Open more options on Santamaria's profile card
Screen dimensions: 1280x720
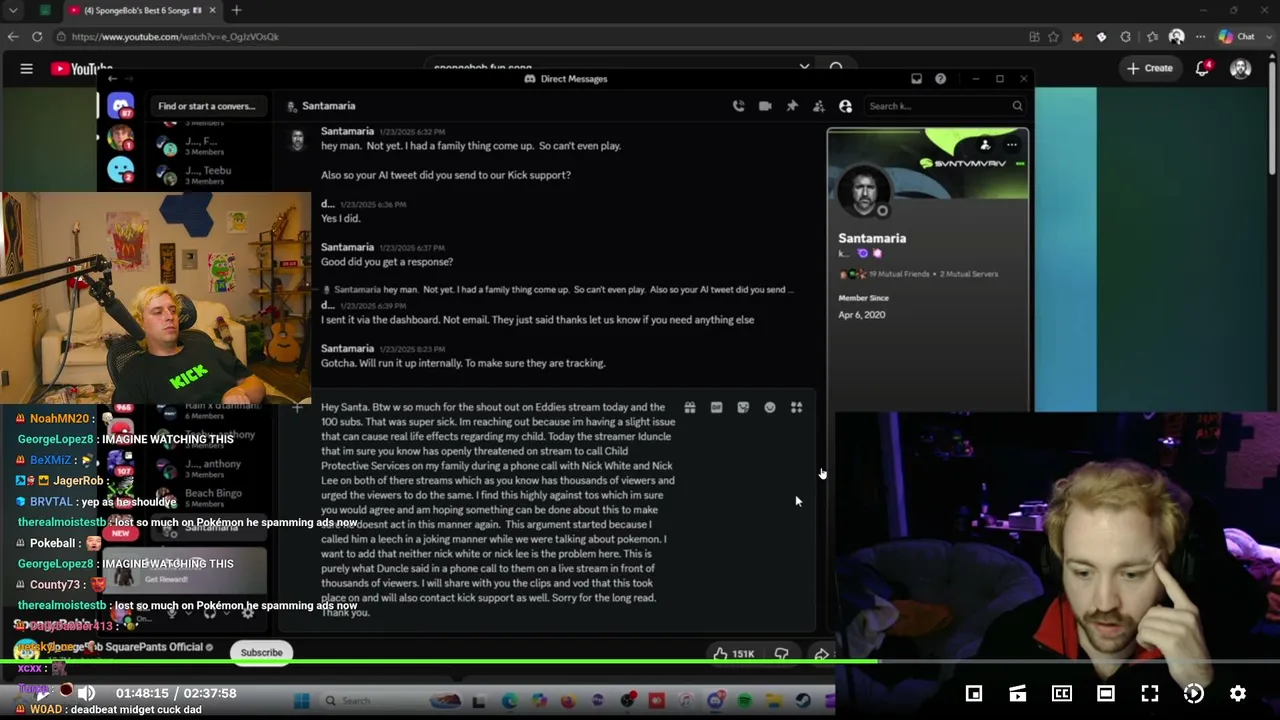click(x=1012, y=145)
